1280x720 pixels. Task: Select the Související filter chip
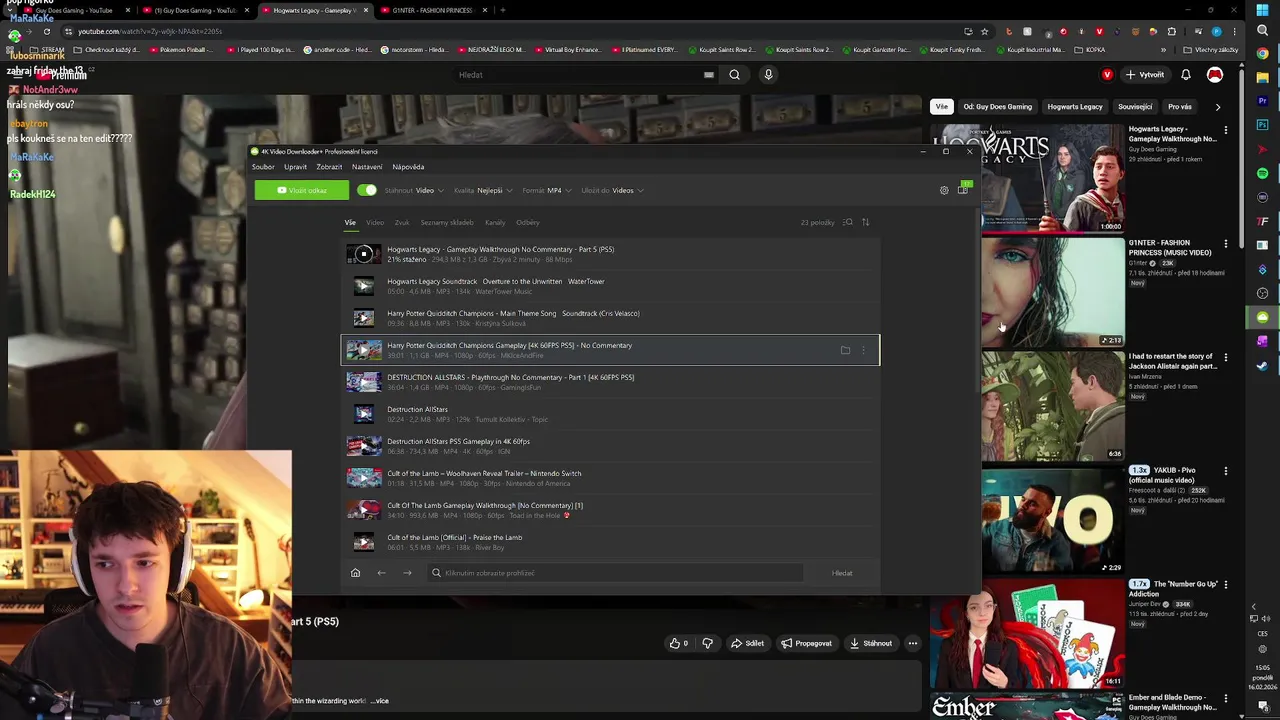(1135, 106)
